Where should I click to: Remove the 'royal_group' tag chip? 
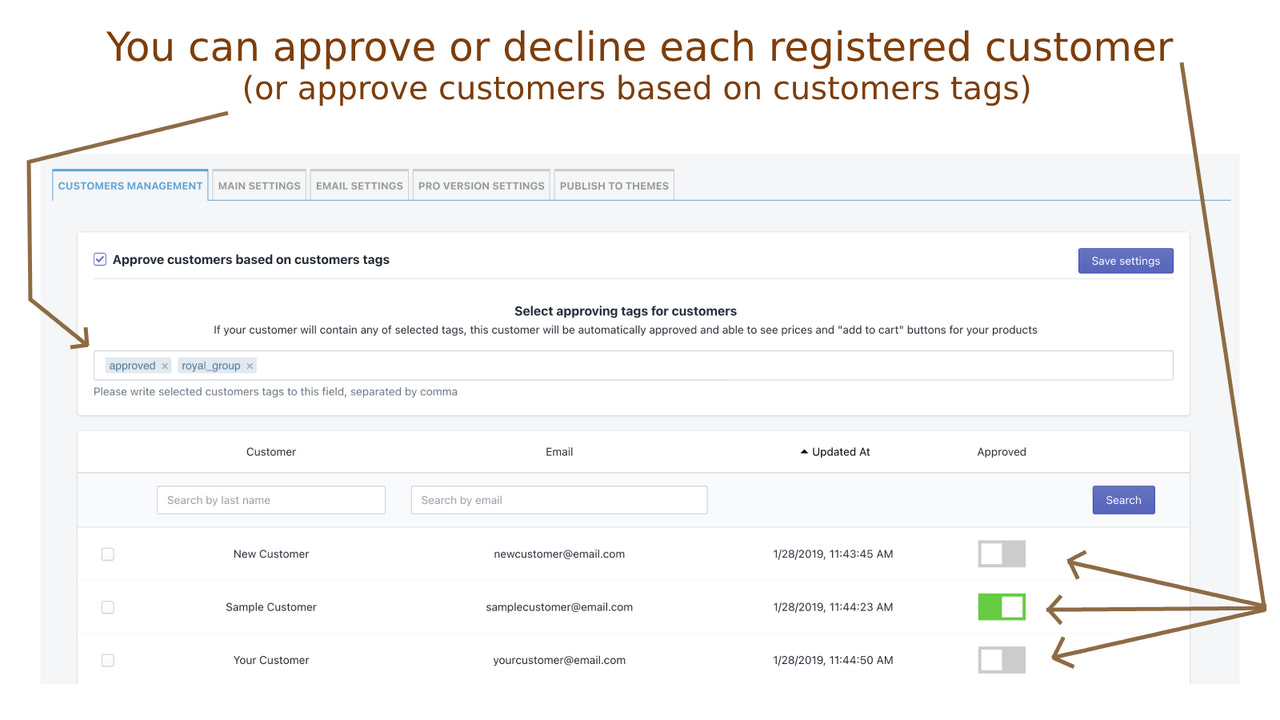click(249, 365)
